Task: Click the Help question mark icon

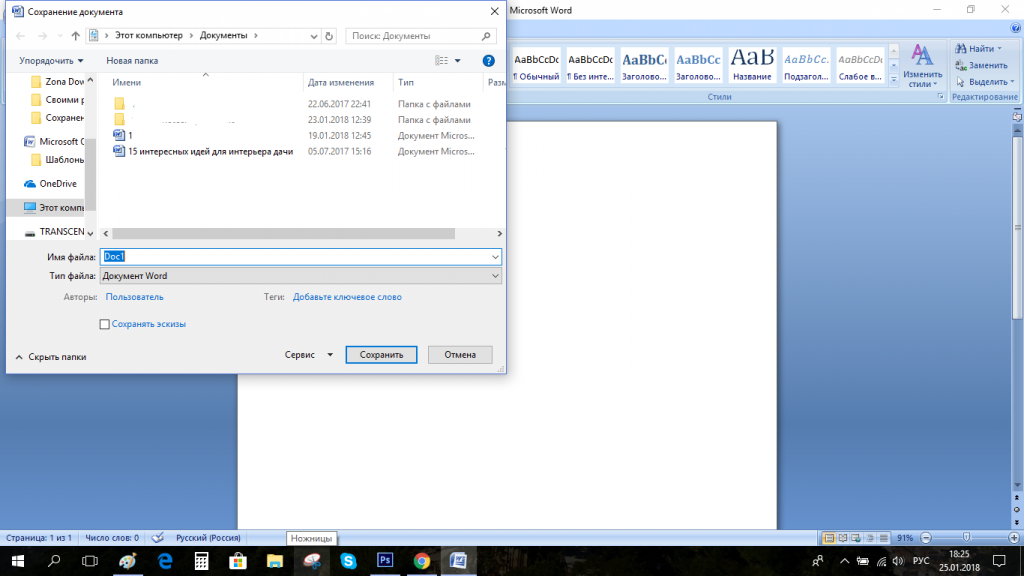Action: [488, 61]
